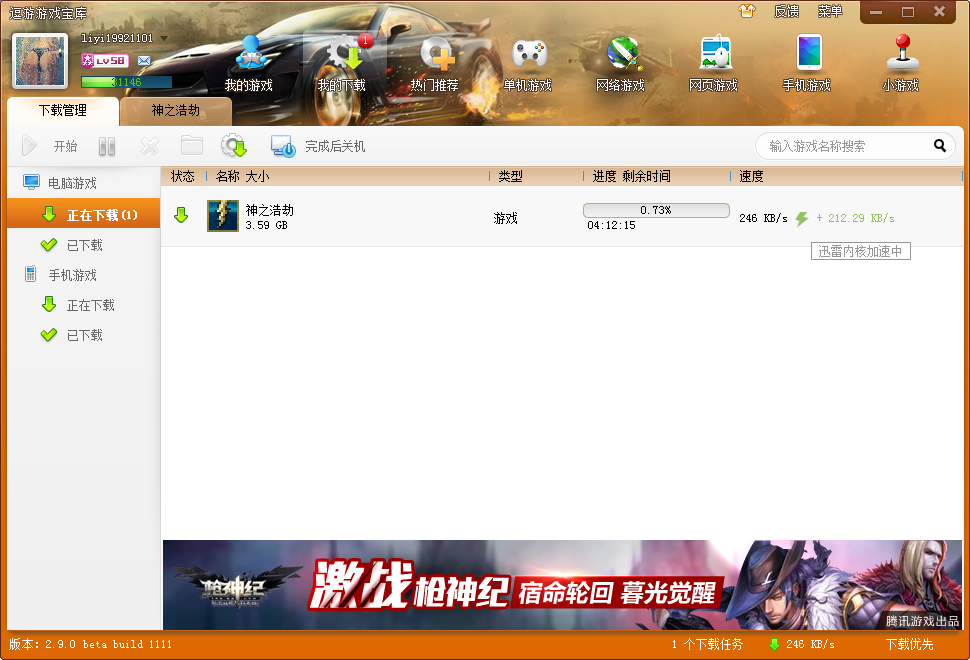Select 已下载 under sidebar 手机游戏
The width and height of the screenshot is (970, 660).
(84, 335)
